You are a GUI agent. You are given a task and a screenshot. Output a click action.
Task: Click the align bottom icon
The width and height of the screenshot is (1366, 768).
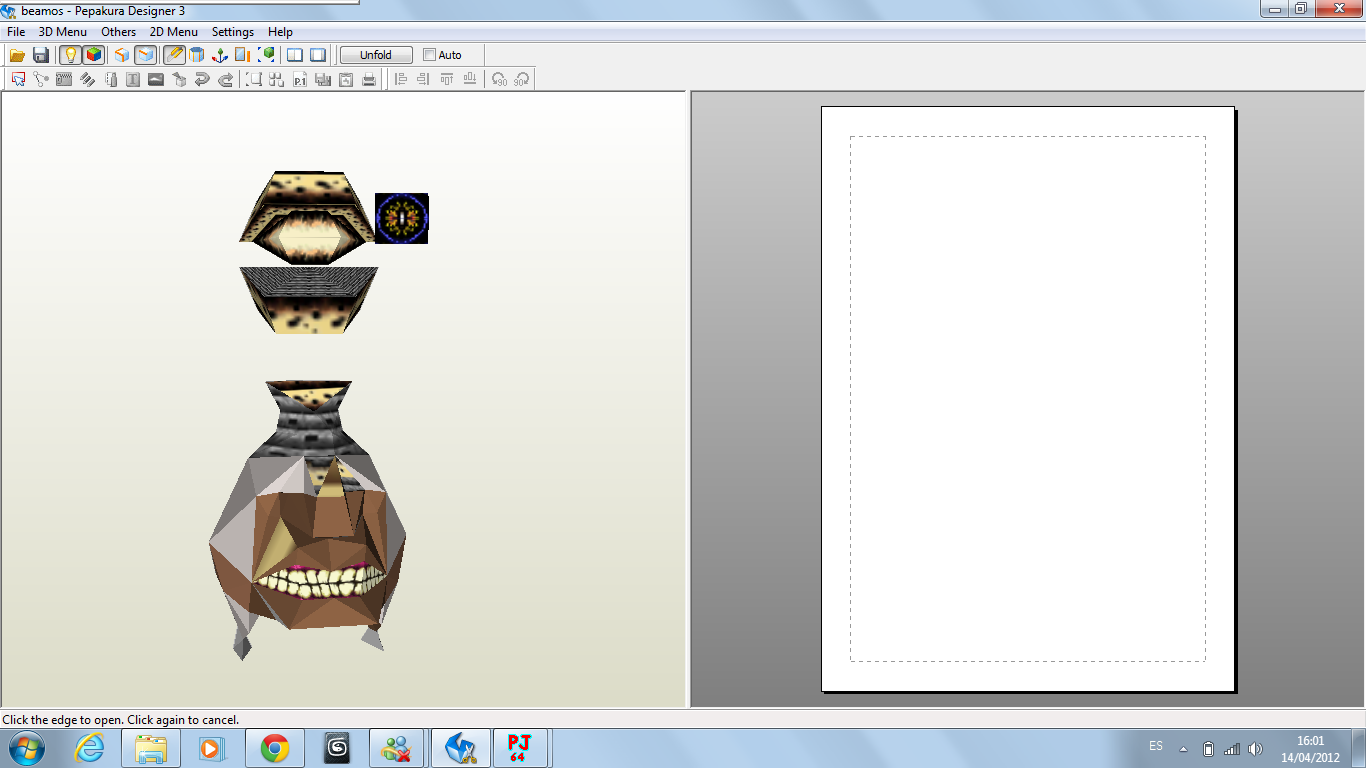tap(469, 79)
